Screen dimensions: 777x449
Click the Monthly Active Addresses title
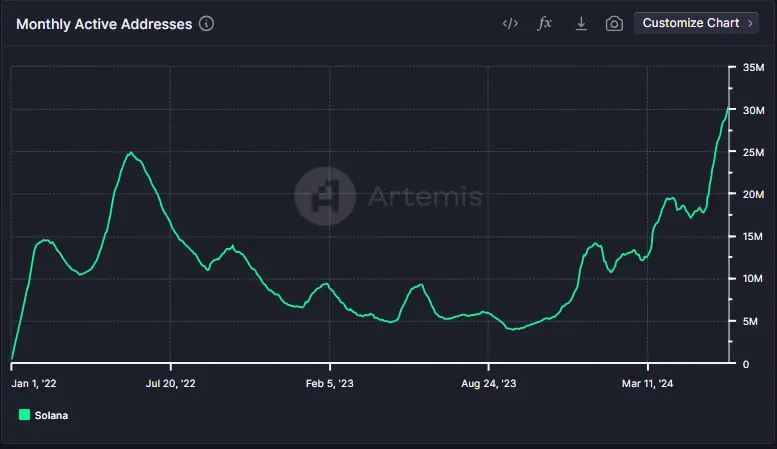[x=103, y=23]
